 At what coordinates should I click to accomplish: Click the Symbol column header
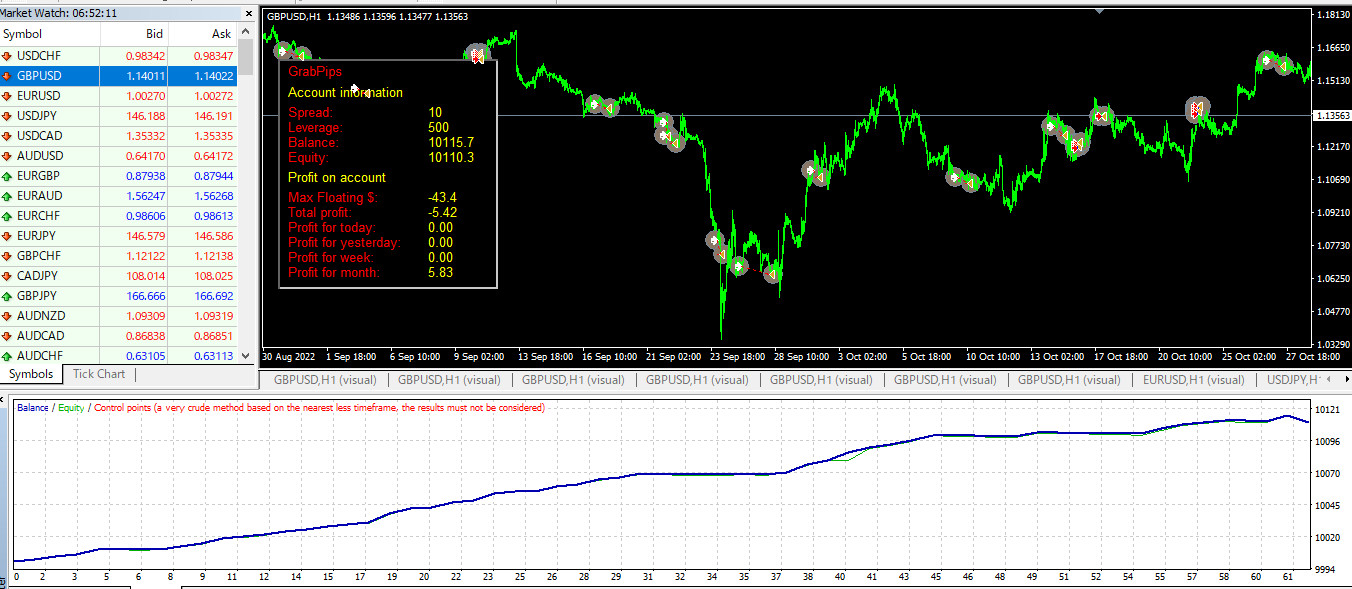[x=23, y=34]
